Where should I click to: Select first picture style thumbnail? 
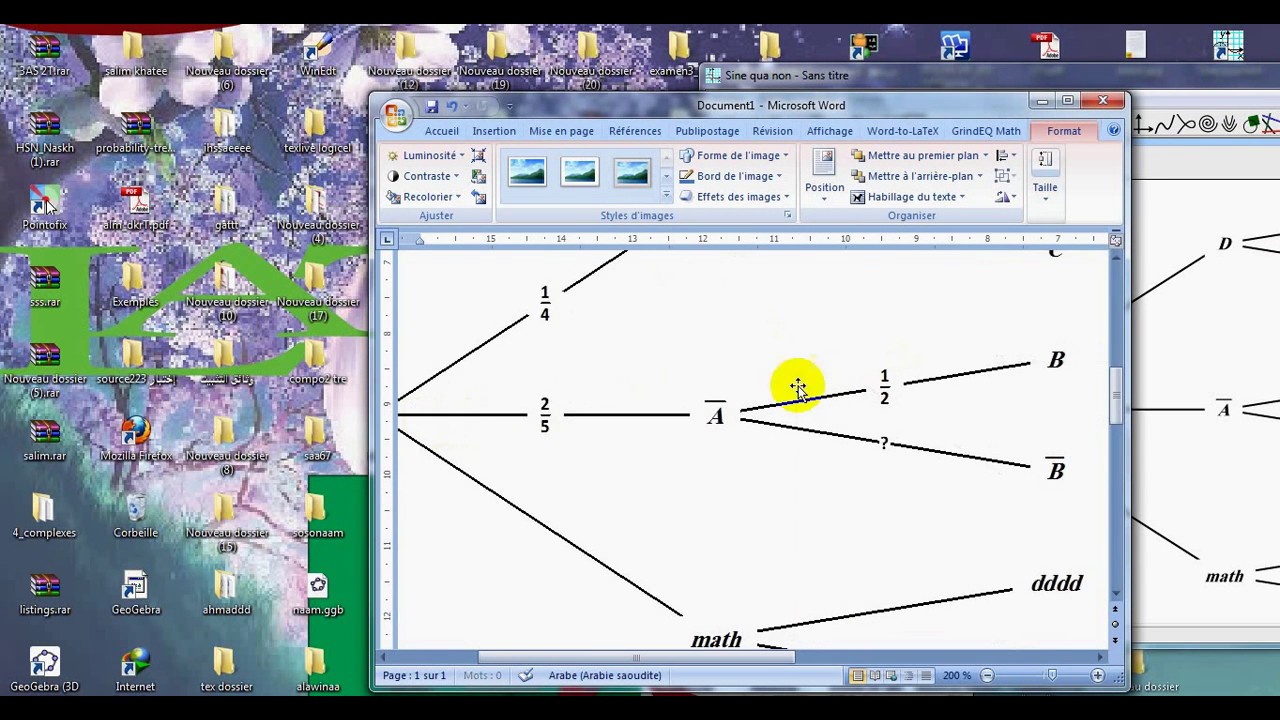(x=527, y=172)
